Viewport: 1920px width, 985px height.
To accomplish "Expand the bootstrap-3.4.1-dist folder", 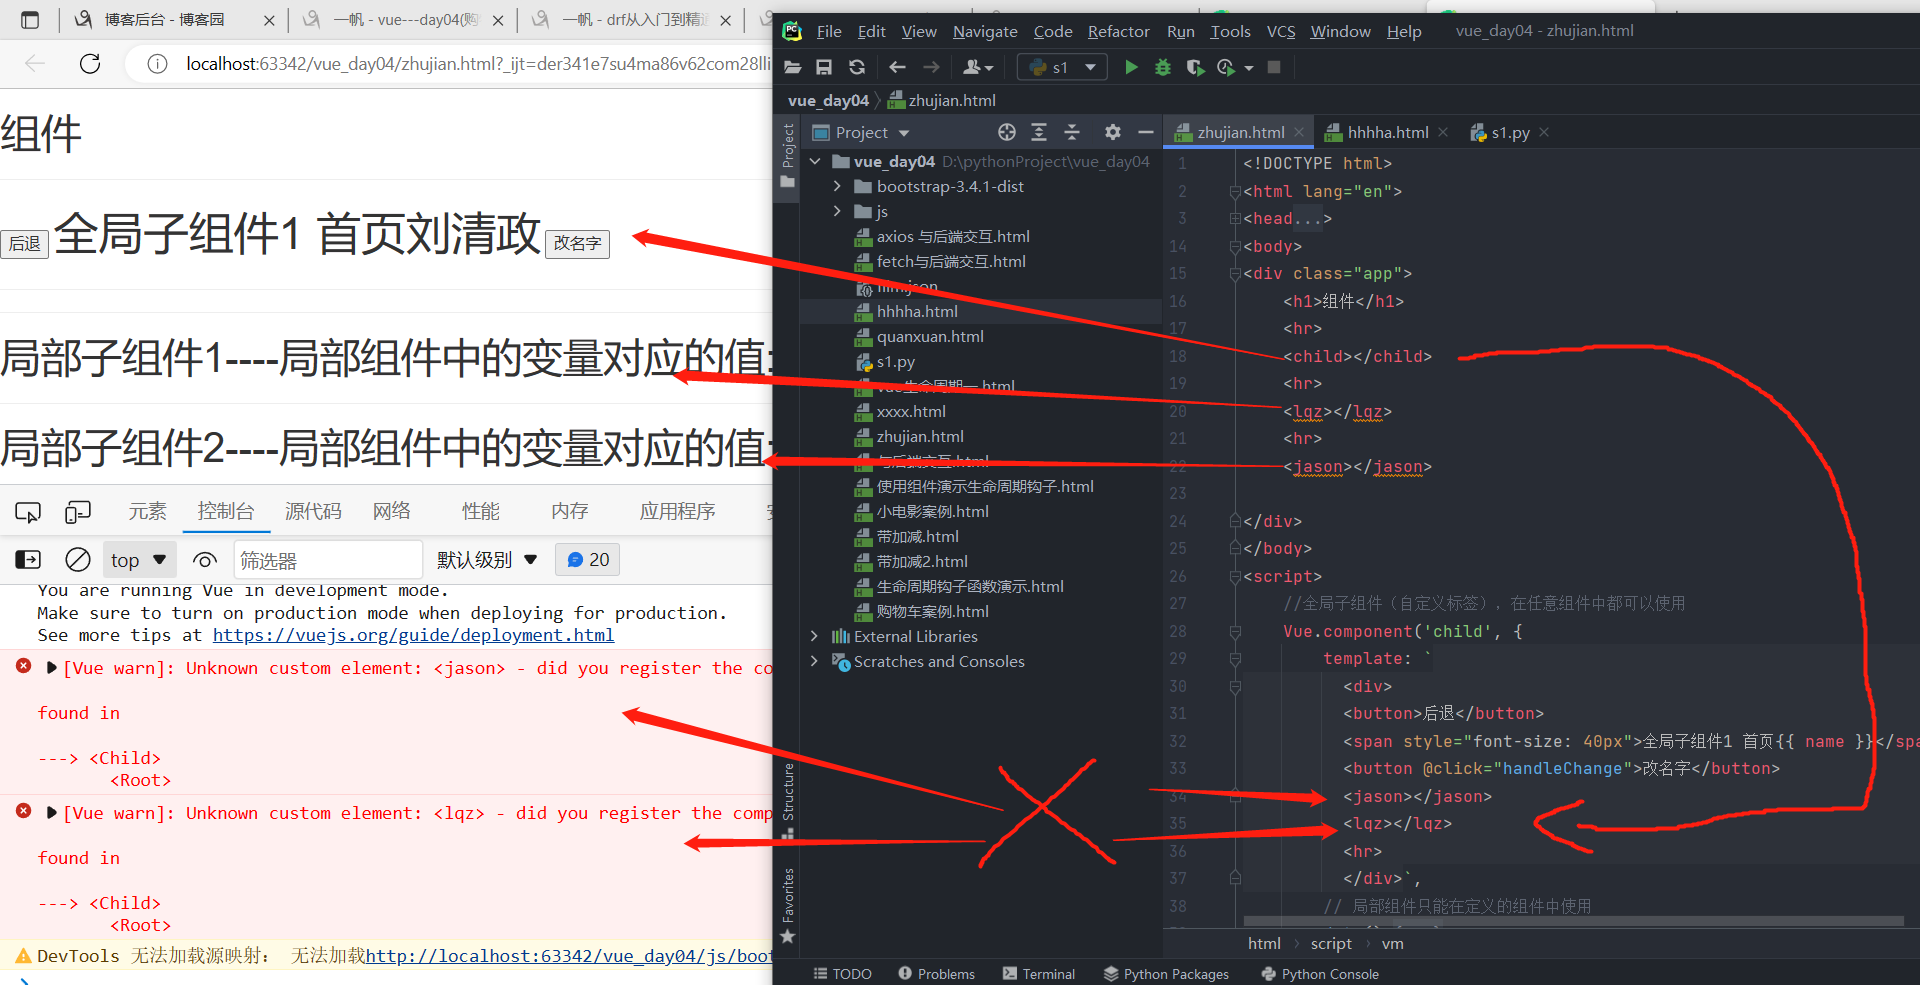I will pos(837,186).
